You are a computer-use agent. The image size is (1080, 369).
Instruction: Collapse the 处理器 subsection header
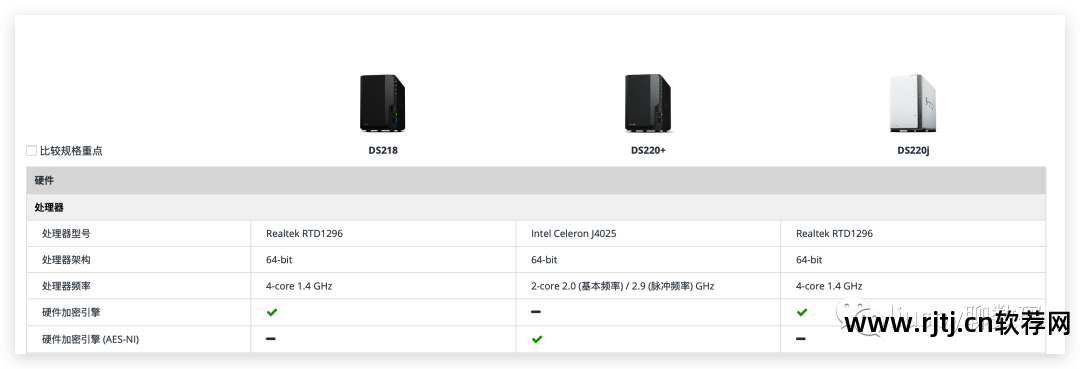pyautogui.click(x=536, y=207)
